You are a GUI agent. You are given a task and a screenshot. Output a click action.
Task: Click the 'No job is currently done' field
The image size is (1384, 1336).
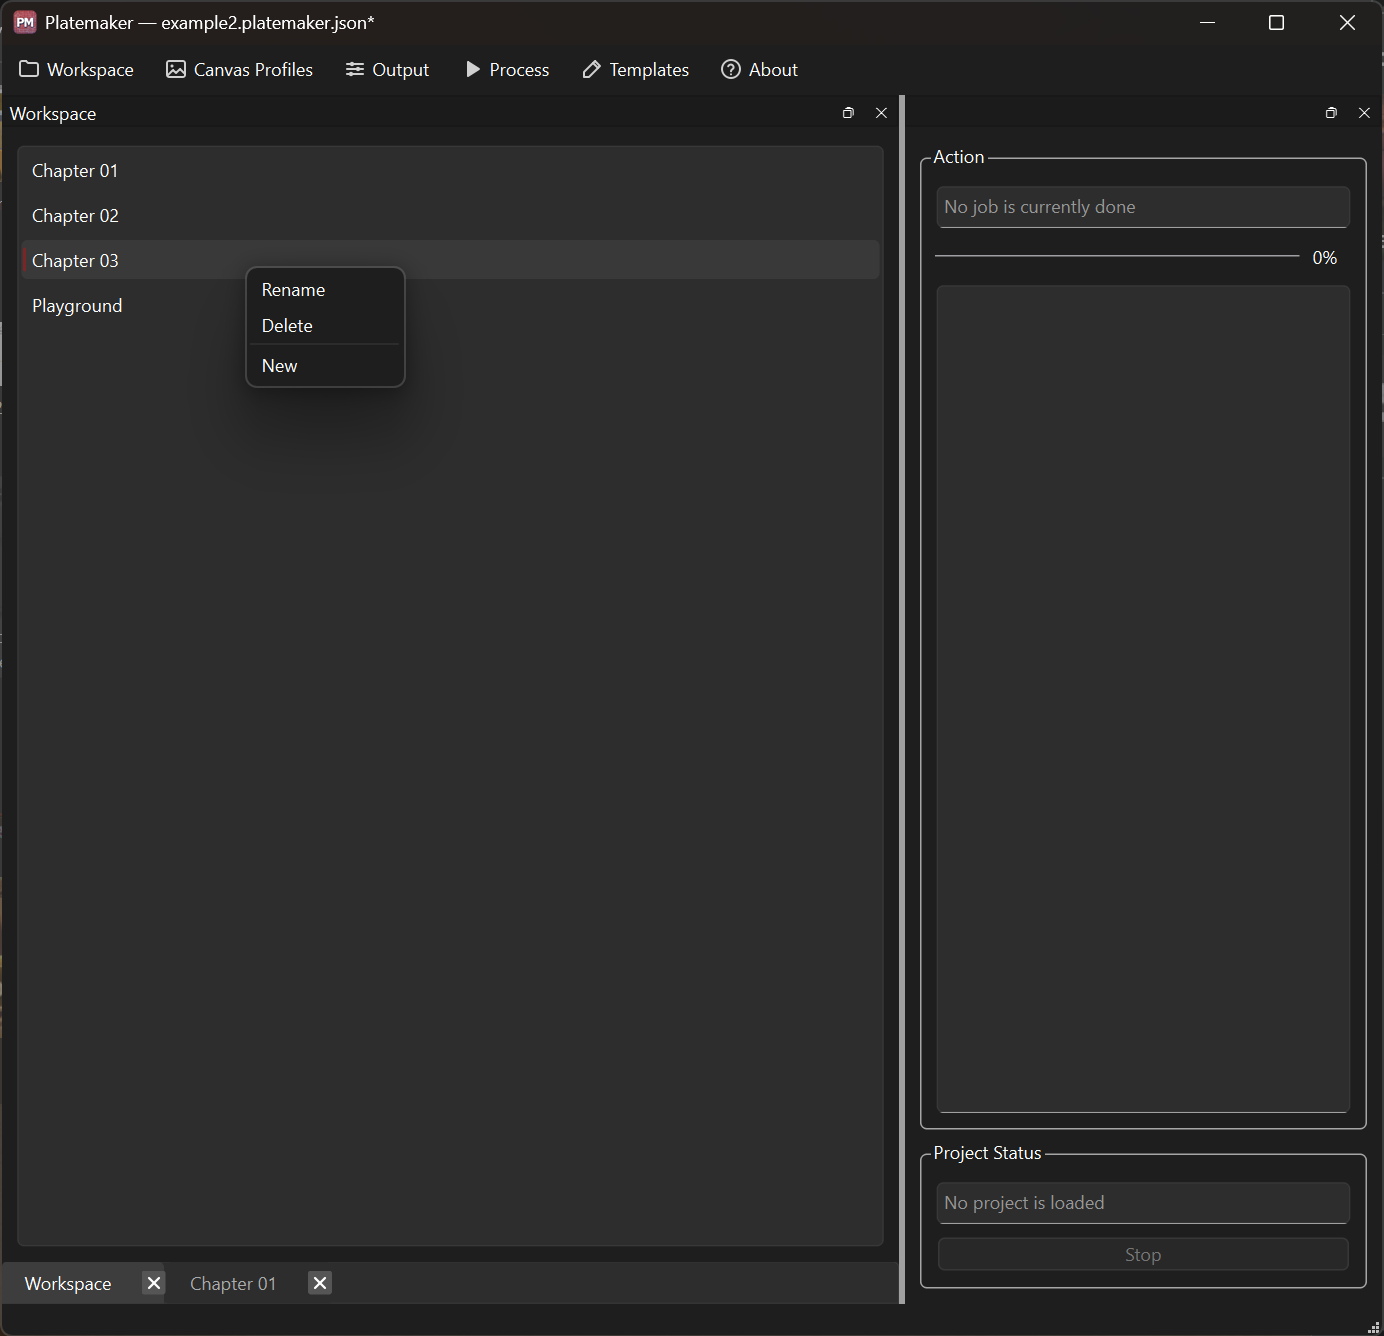pyautogui.click(x=1143, y=207)
